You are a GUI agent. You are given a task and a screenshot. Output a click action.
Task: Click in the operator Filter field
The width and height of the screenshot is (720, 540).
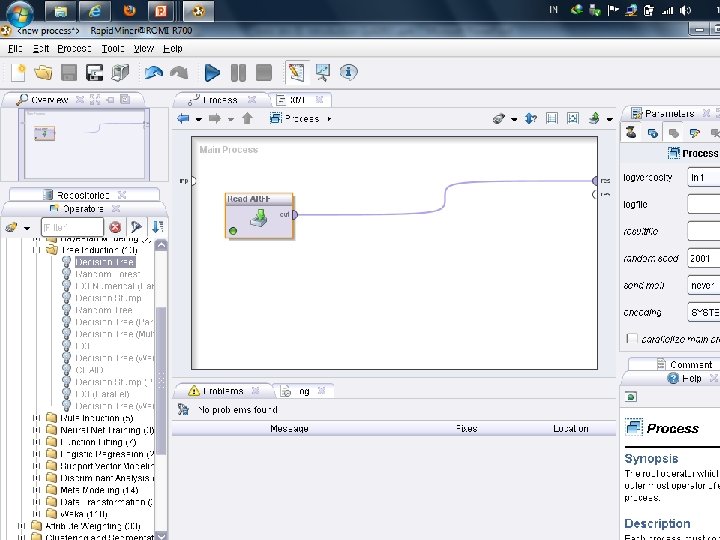(72, 227)
